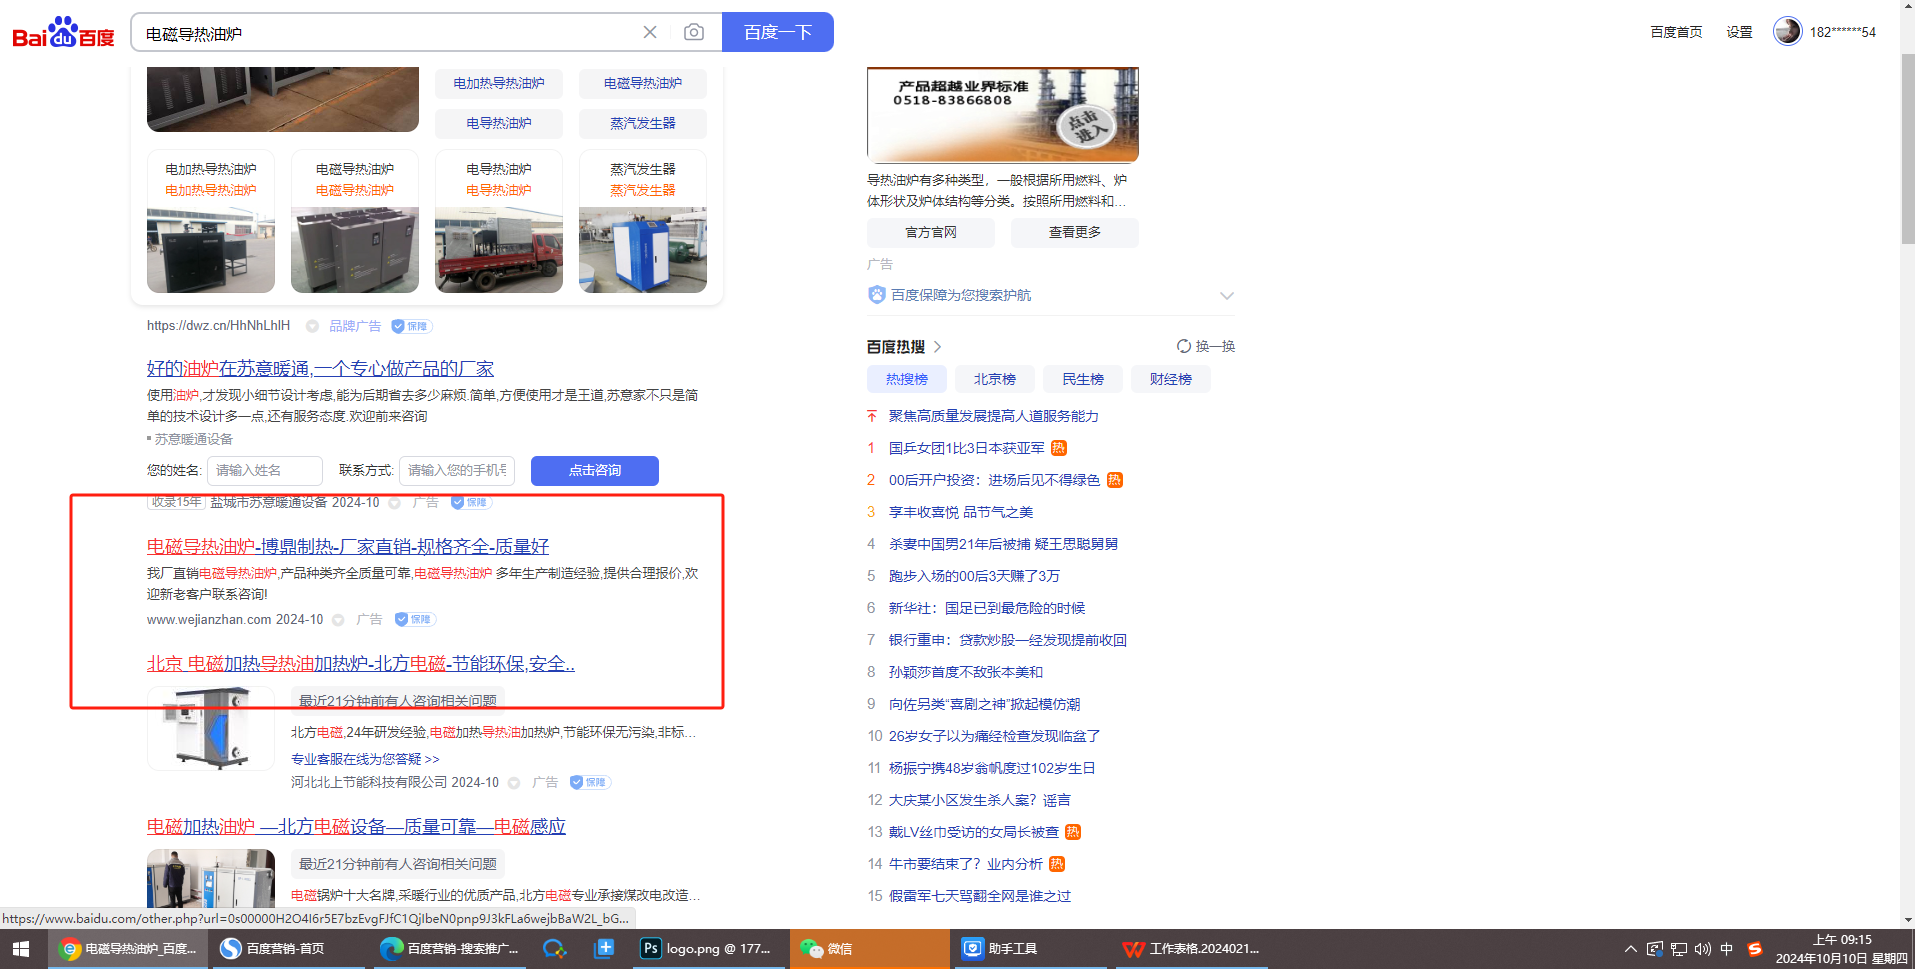Open 助手工具 from the taskbar
This screenshot has width=1915, height=969.
pyautogui.click(x=1031, y=949)
